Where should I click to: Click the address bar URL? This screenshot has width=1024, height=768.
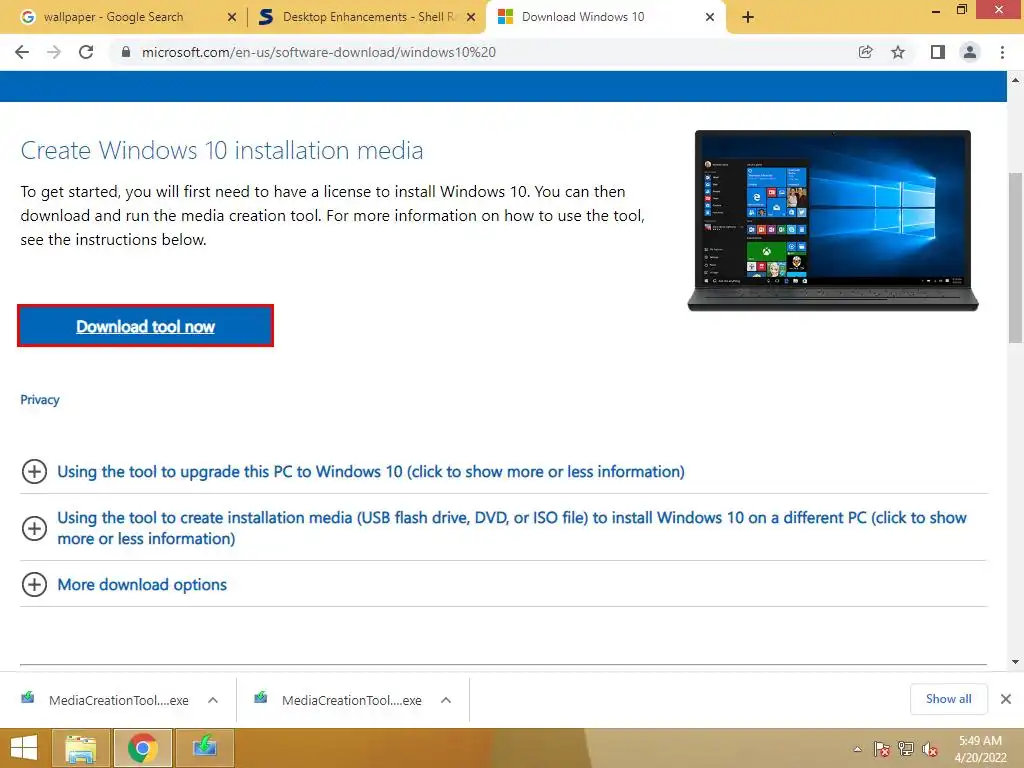319,52
